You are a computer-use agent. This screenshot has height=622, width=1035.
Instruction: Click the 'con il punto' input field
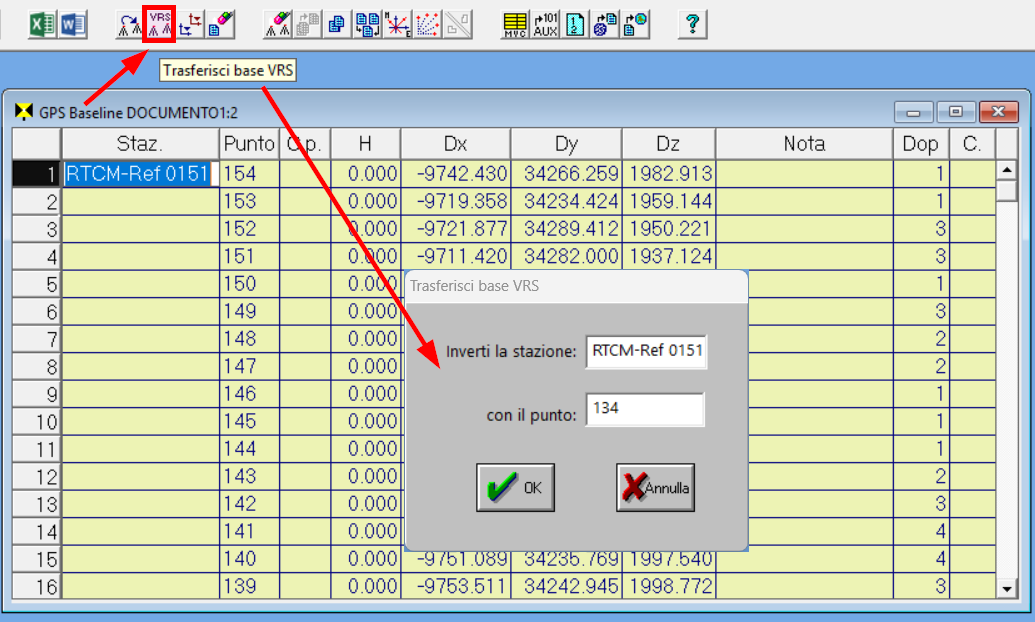645,409
